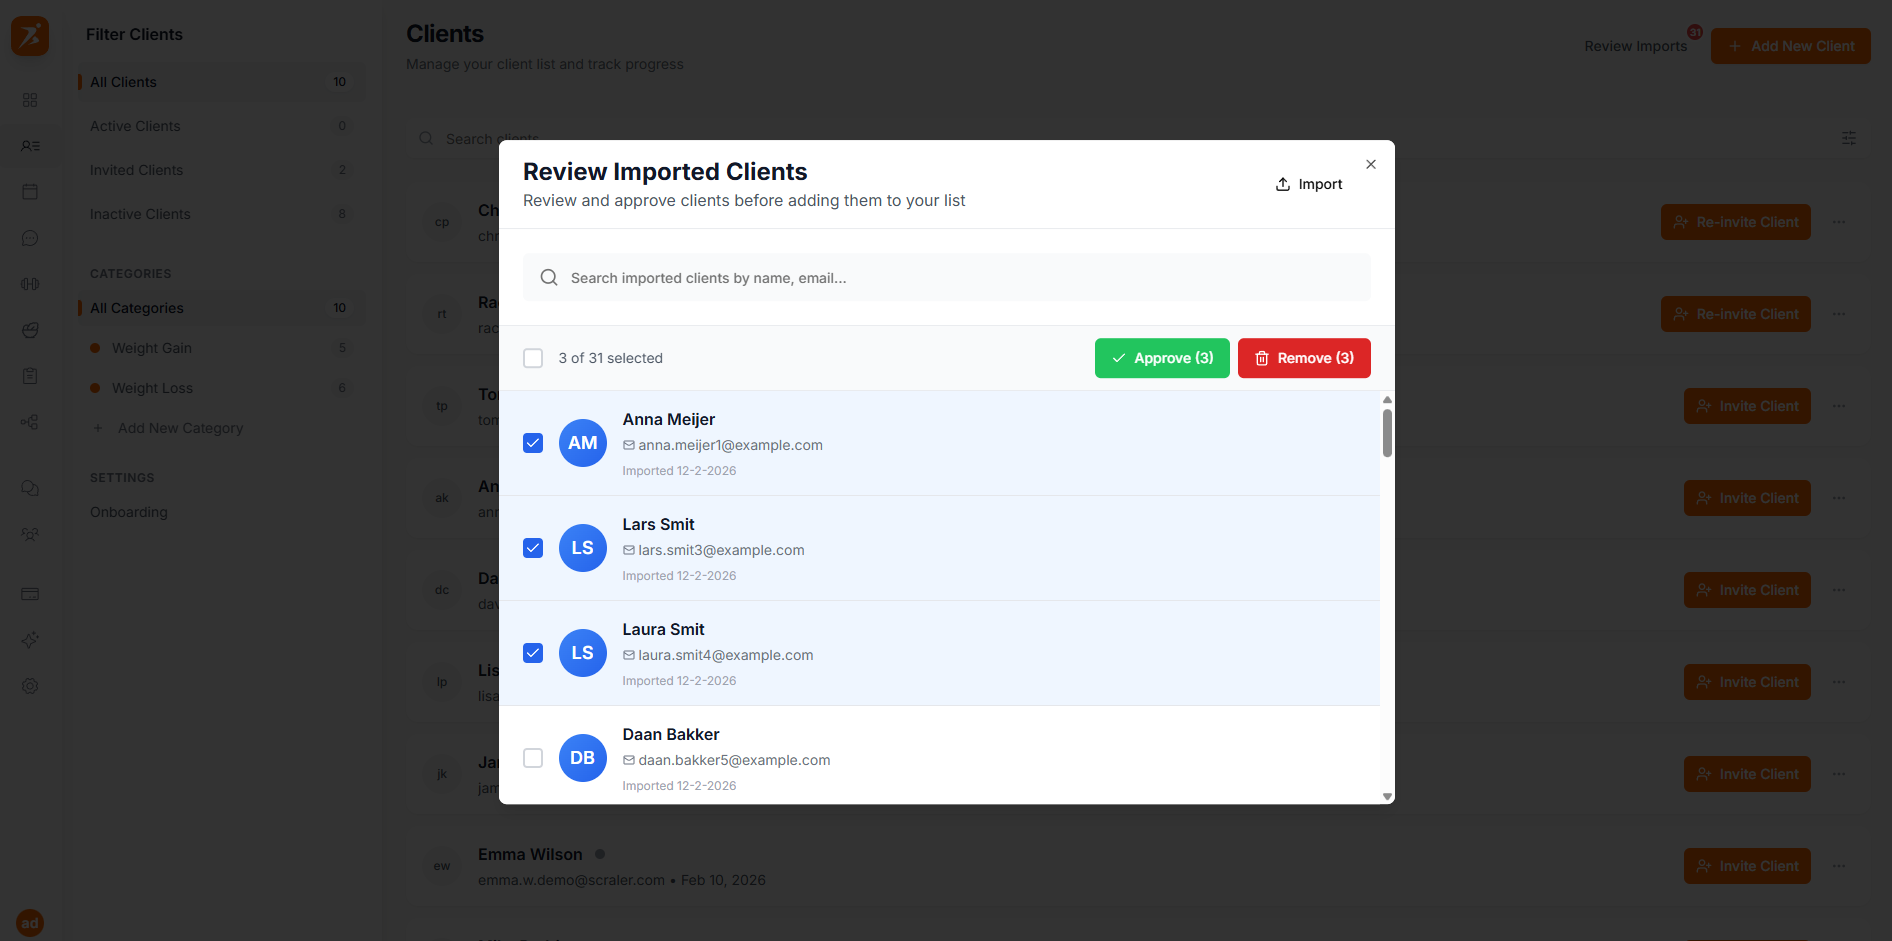
Task: Open the filter options icon beside search clients
Action: coord(1847,138)
